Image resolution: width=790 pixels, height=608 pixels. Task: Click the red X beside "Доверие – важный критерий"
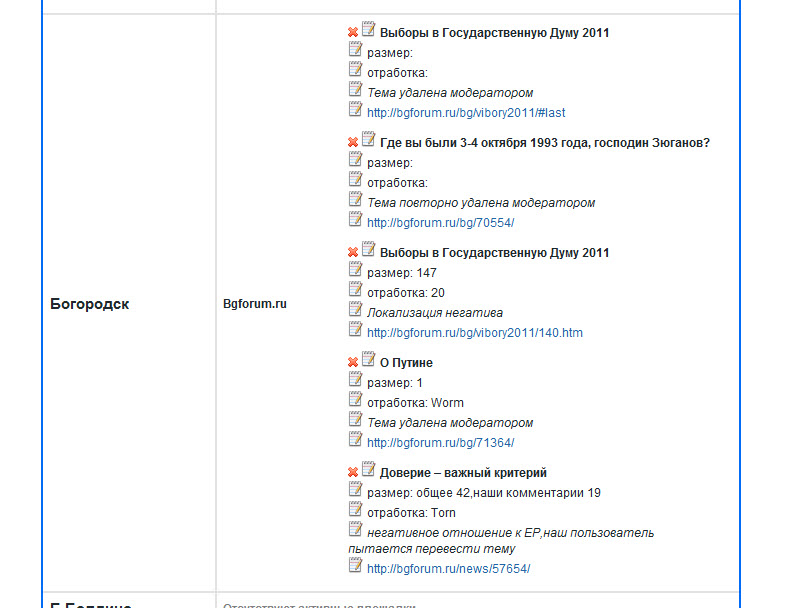point(353,473)
